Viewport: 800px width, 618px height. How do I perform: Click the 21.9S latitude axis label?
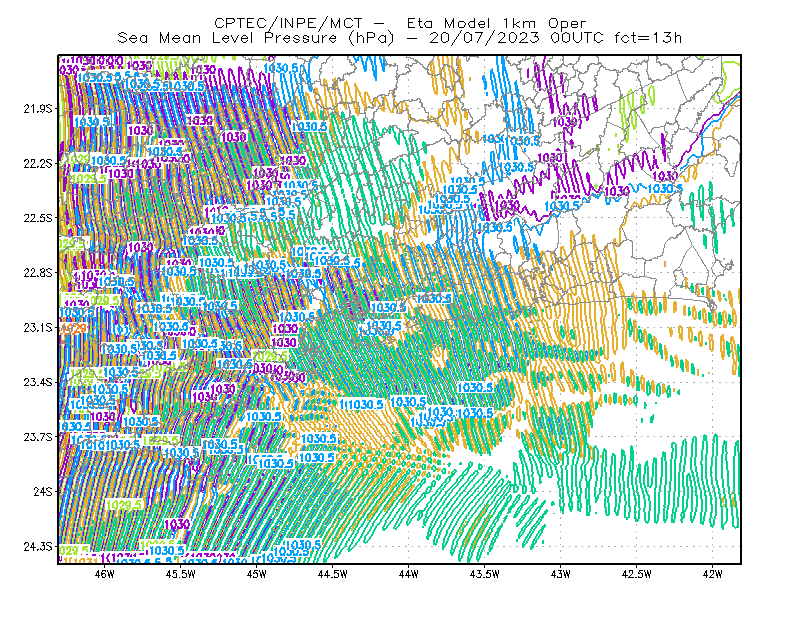38,109
